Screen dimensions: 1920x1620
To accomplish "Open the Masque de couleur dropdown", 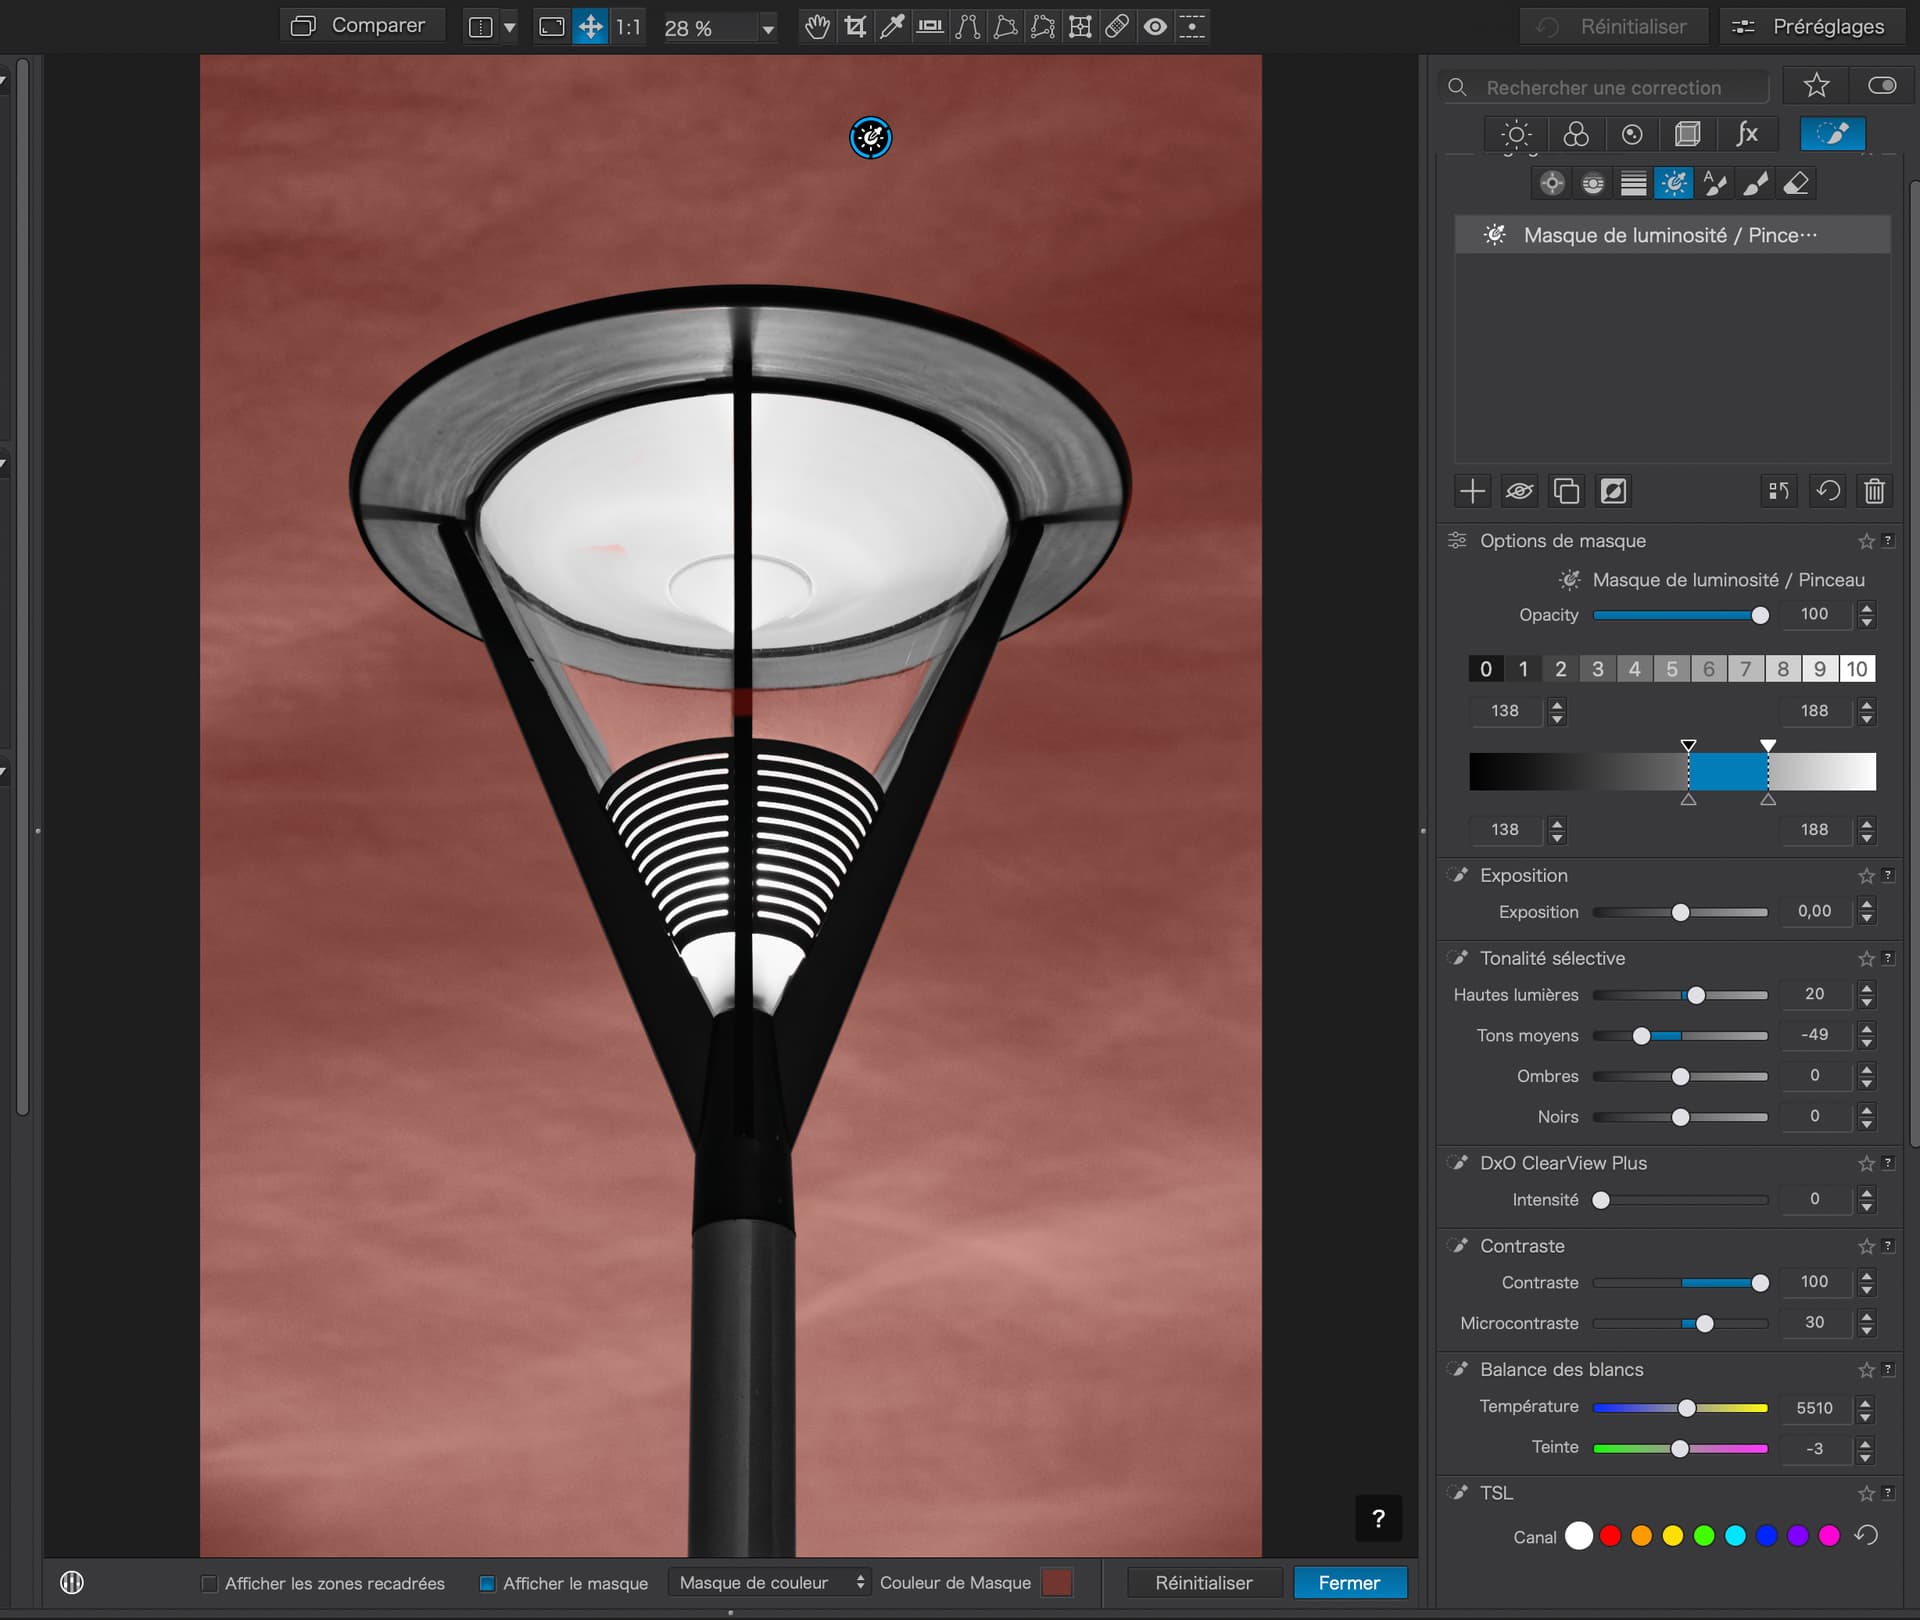I will pos(768,1583).
